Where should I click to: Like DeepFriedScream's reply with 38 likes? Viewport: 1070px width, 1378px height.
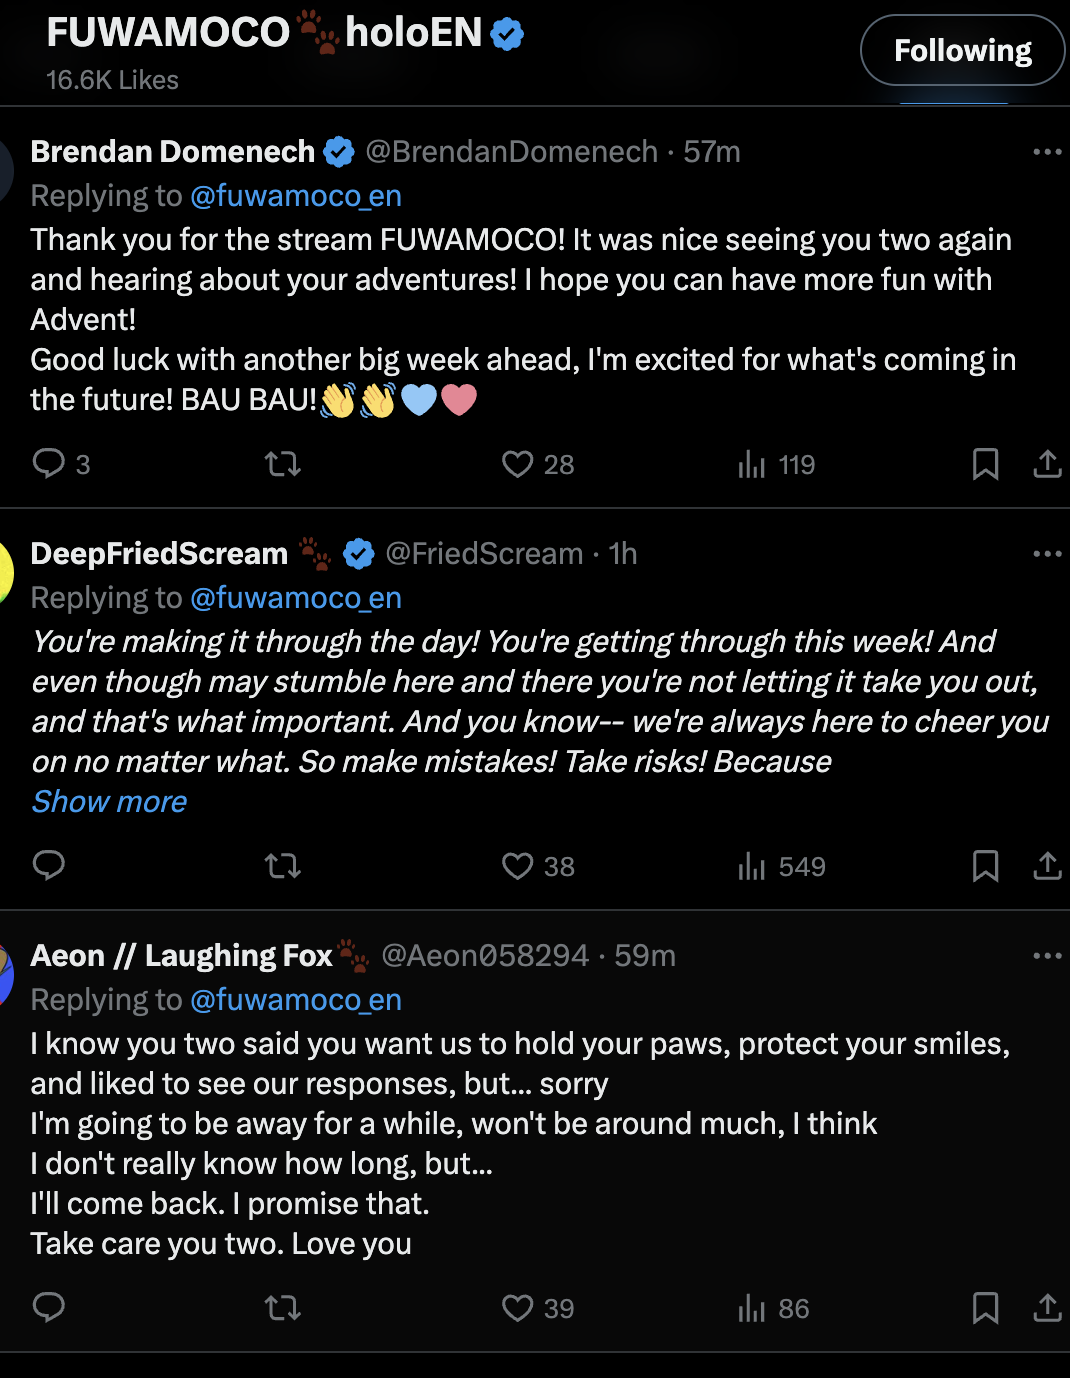click(x=518, y=866)
